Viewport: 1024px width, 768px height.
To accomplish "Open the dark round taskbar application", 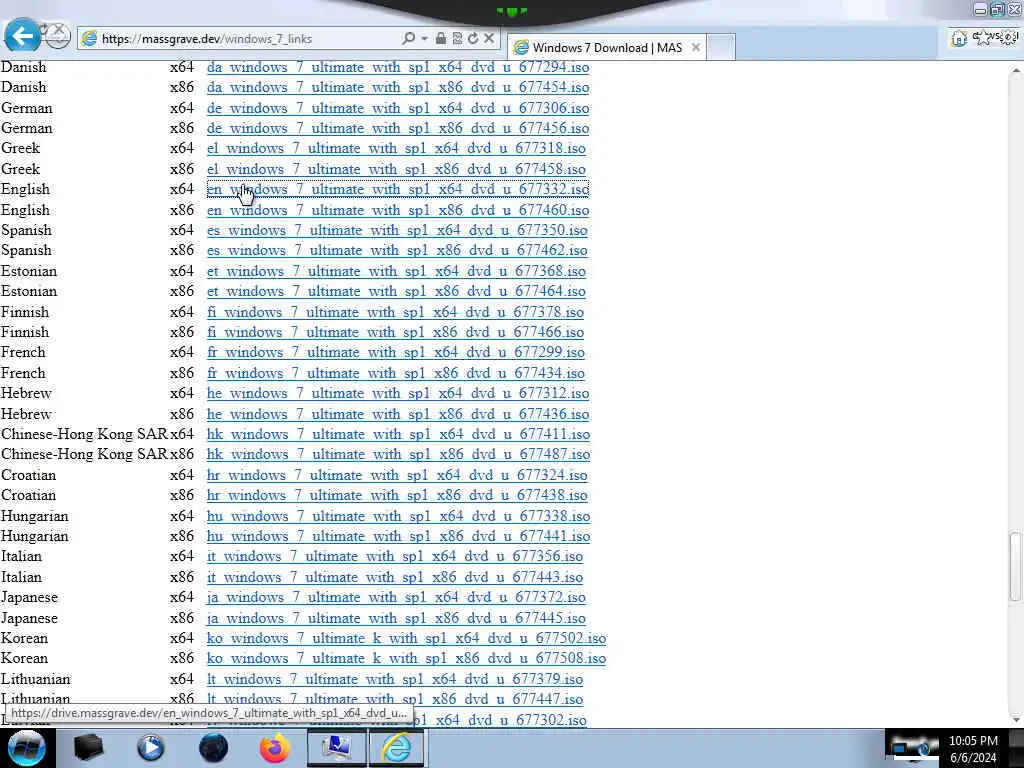I will pos(213,748).
